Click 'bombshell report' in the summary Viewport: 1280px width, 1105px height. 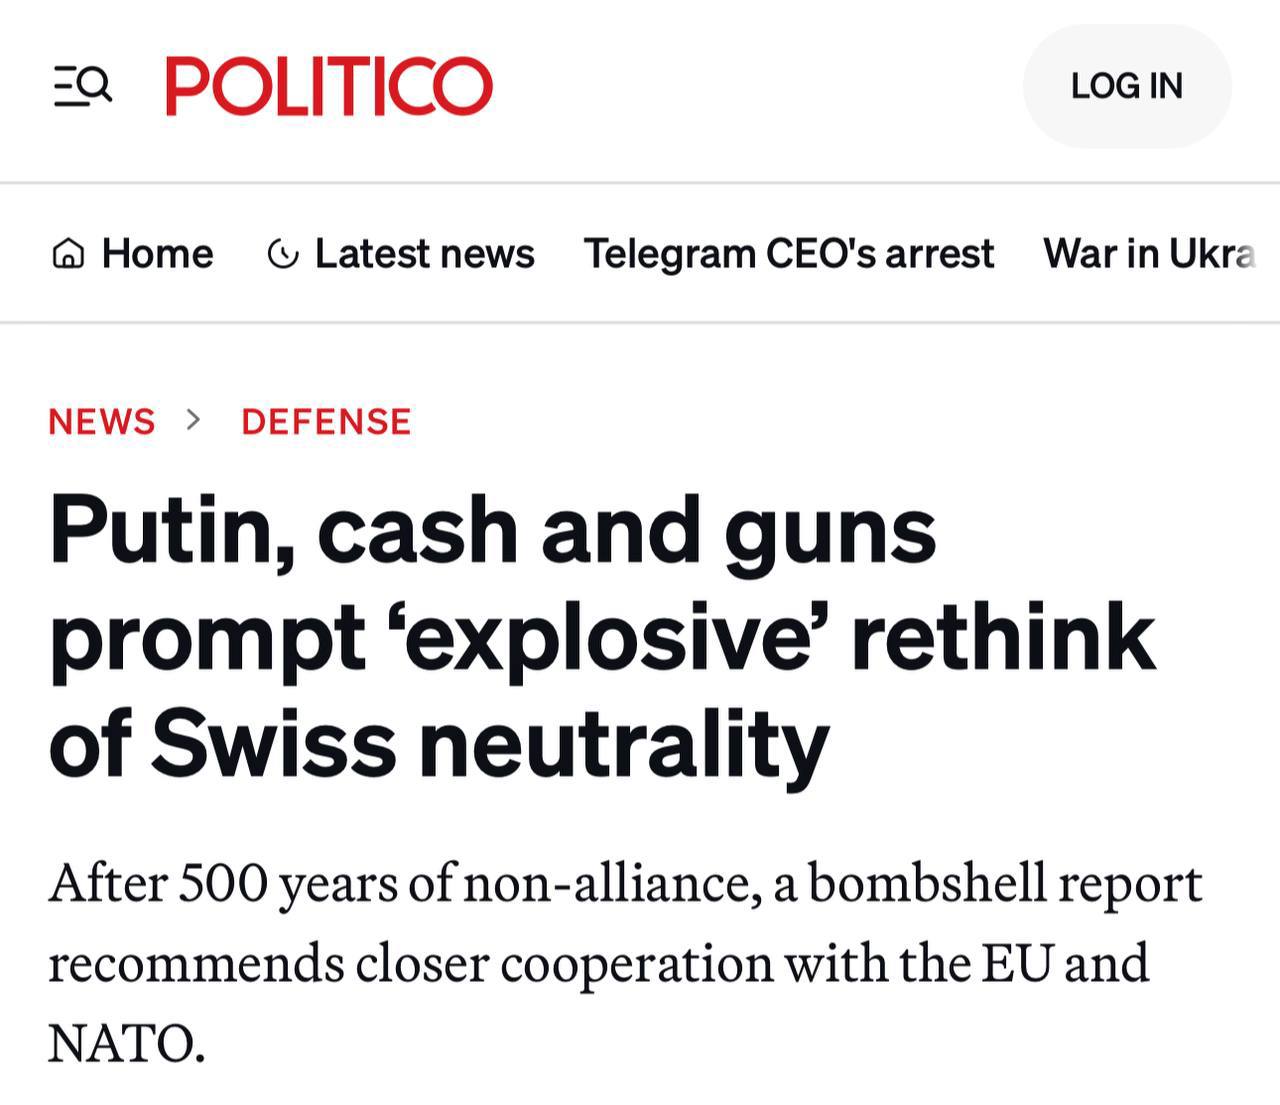1005,884
